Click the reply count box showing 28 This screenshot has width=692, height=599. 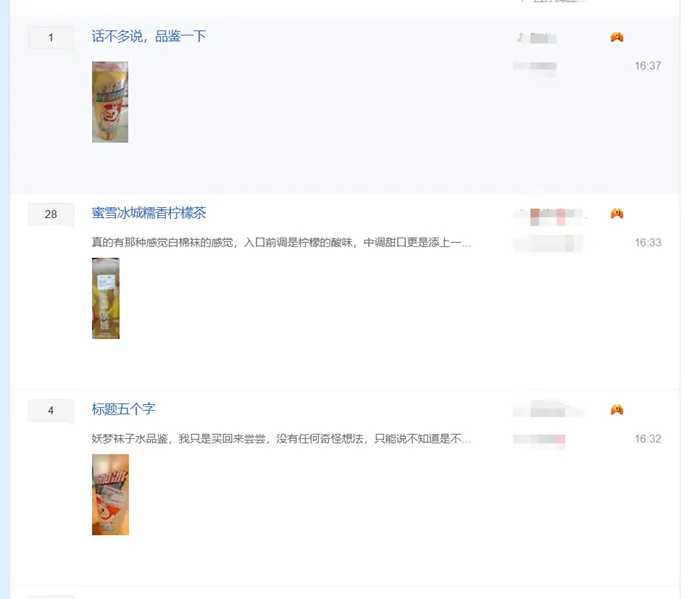coord(51,215)
